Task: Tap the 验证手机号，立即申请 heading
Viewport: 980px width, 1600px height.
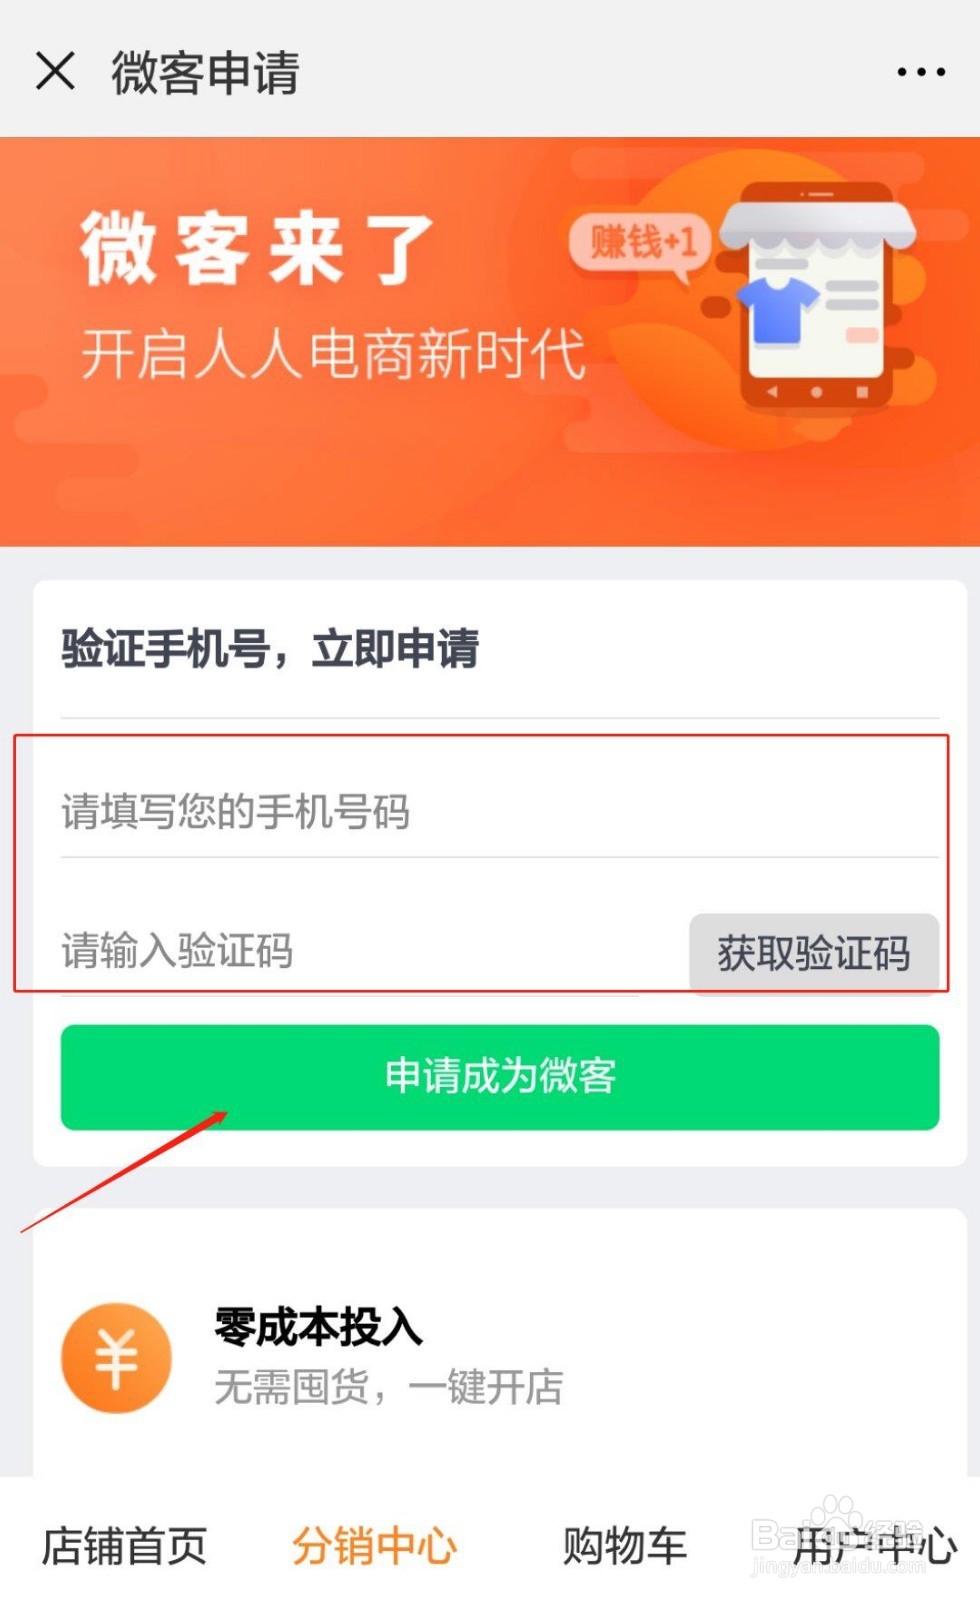Action: coord(270,648)
